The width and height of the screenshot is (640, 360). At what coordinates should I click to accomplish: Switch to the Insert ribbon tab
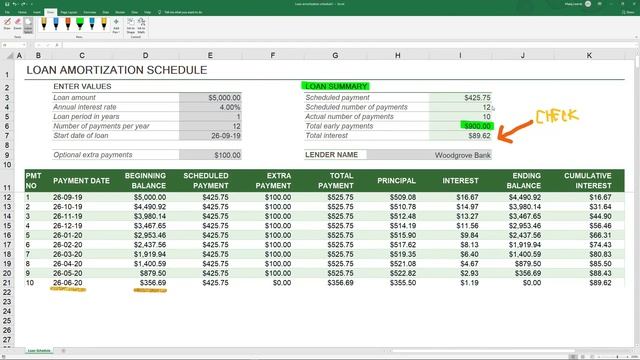pos(37,12)
